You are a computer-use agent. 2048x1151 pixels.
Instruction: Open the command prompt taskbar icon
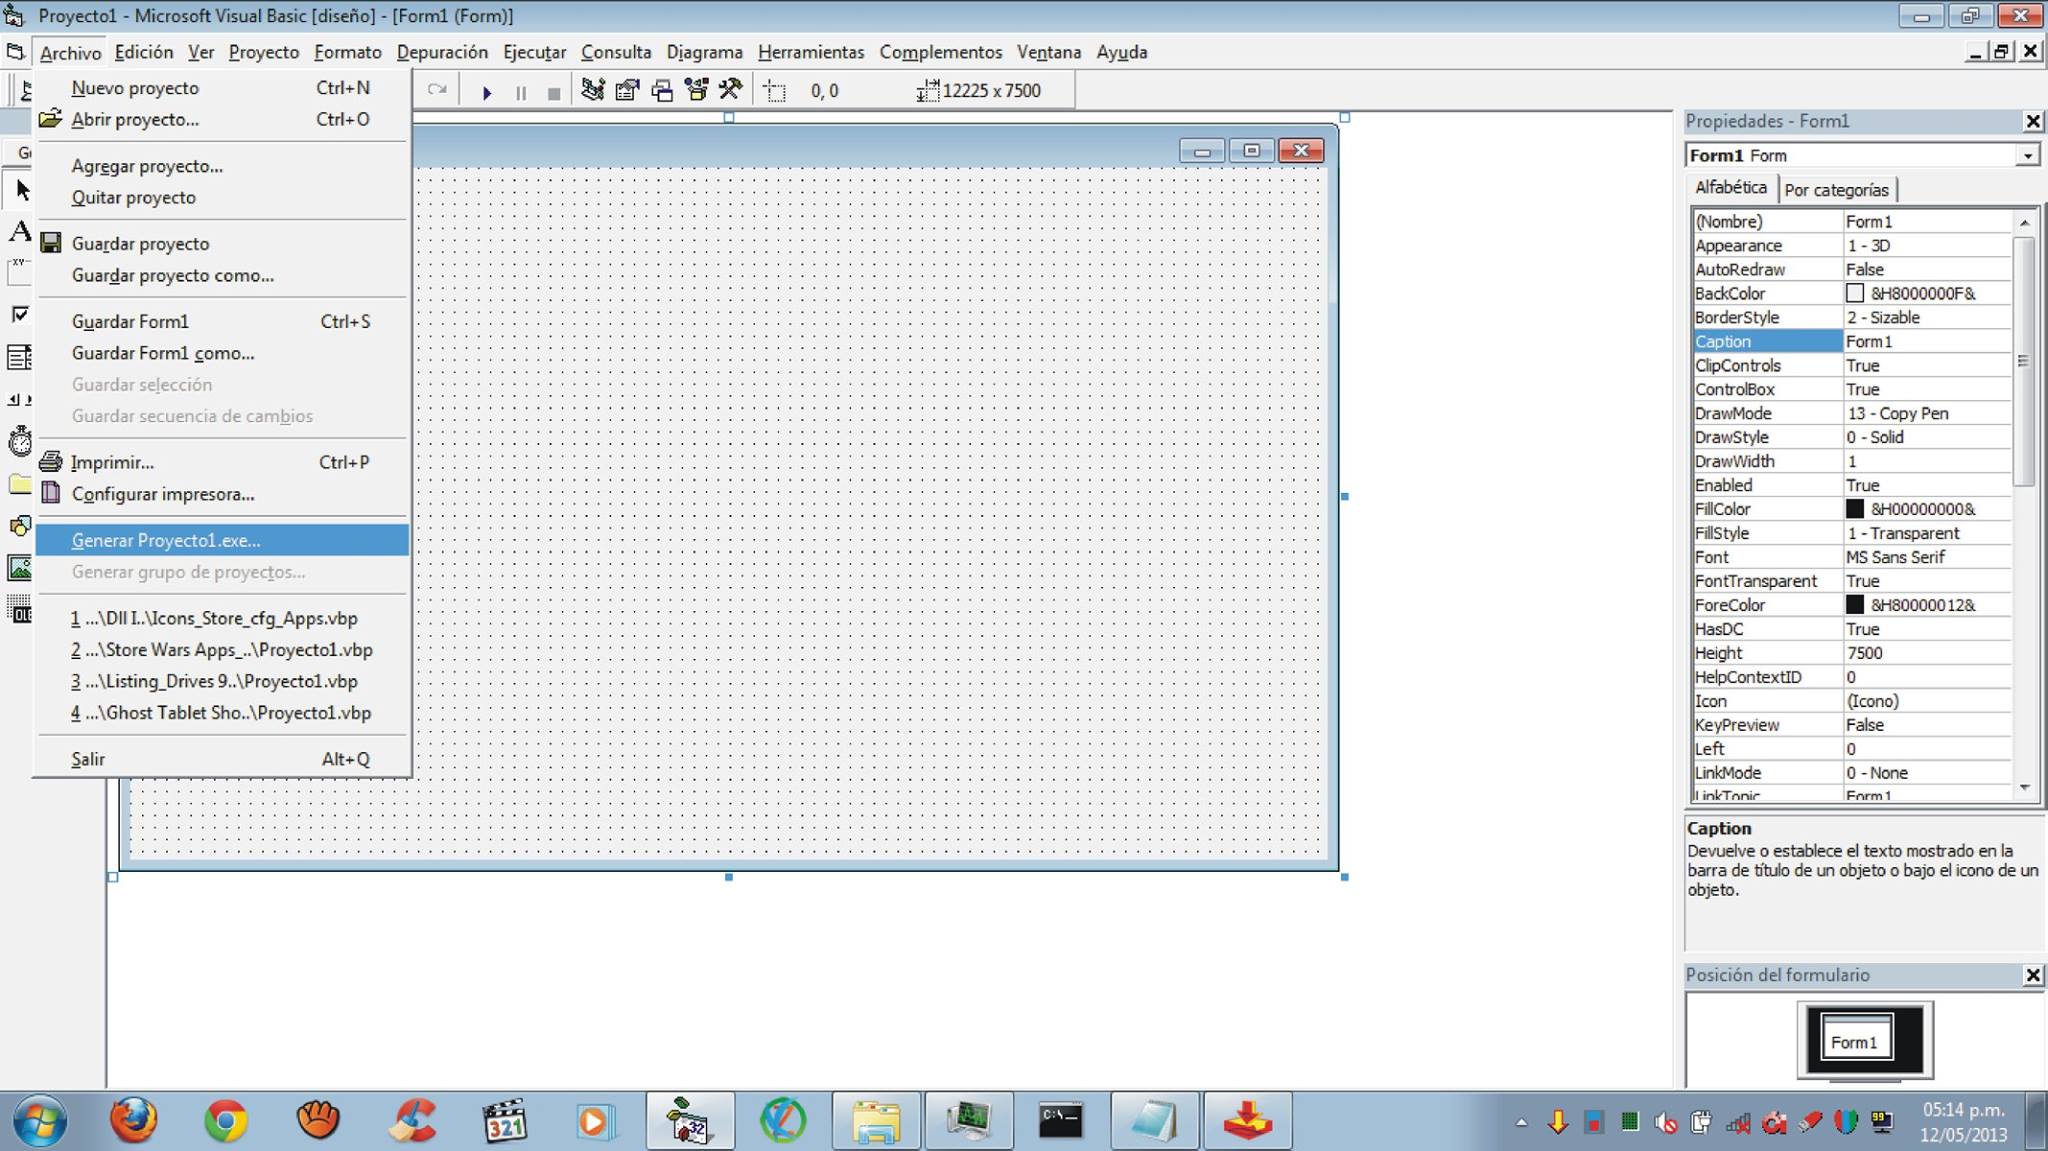[x=1061, y=1120]
